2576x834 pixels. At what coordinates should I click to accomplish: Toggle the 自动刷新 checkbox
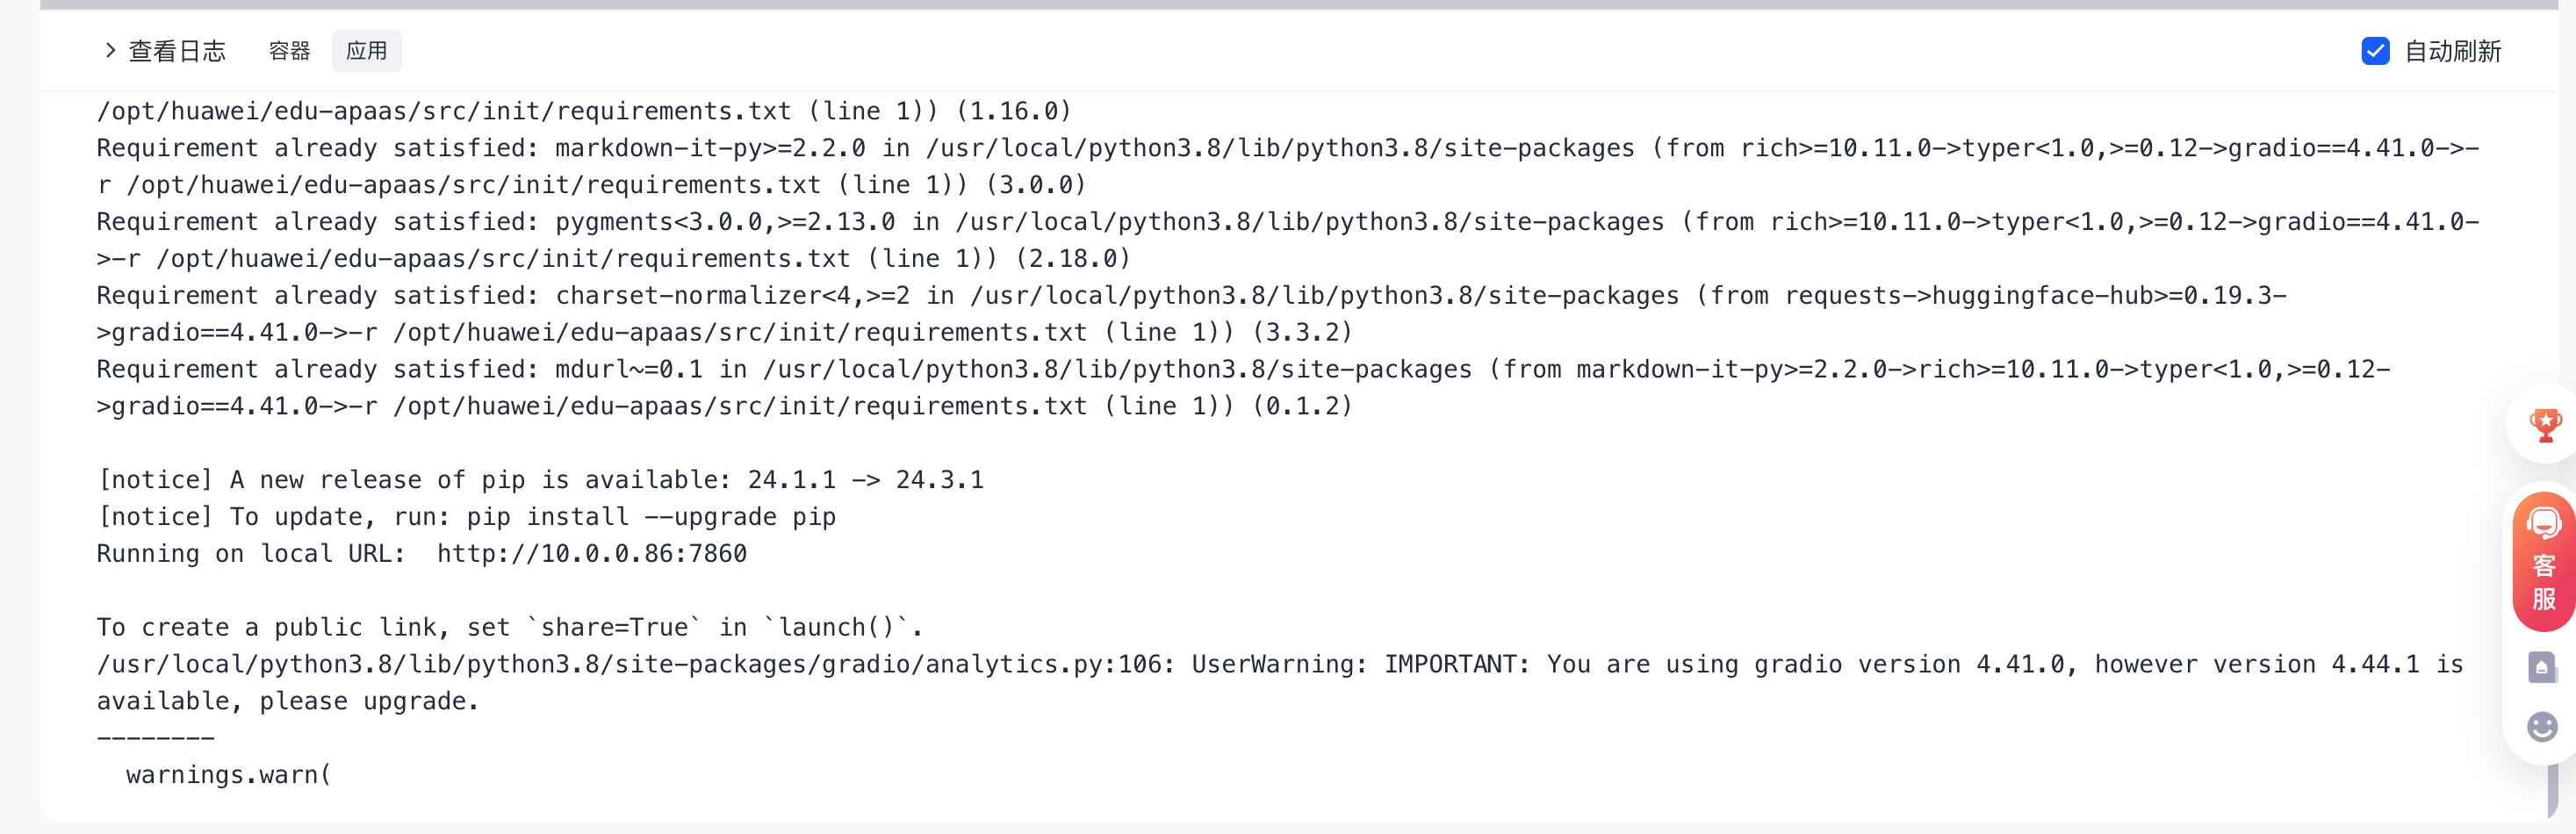pyautogui.click(x=2375, y=51)
